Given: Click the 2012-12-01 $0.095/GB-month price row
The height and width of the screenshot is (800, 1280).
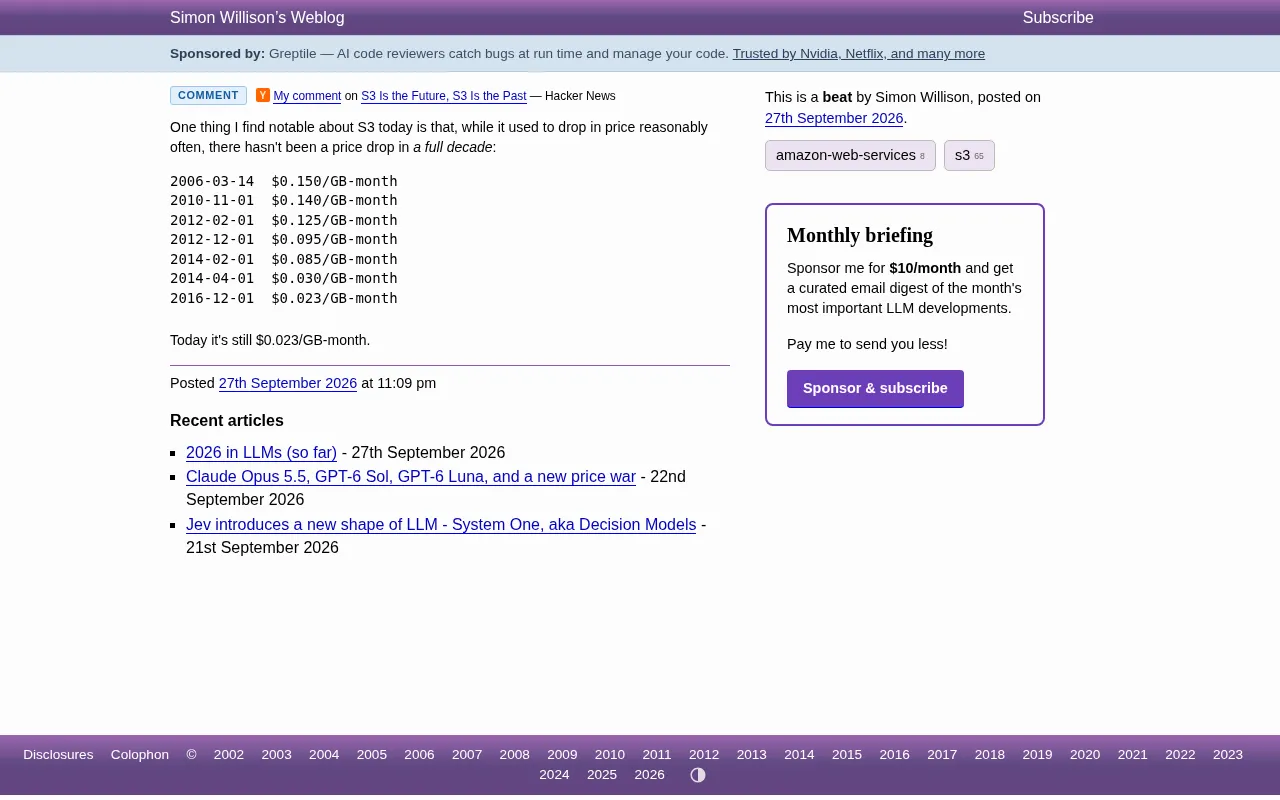Looking at the screenshot, I should (284, 239).
